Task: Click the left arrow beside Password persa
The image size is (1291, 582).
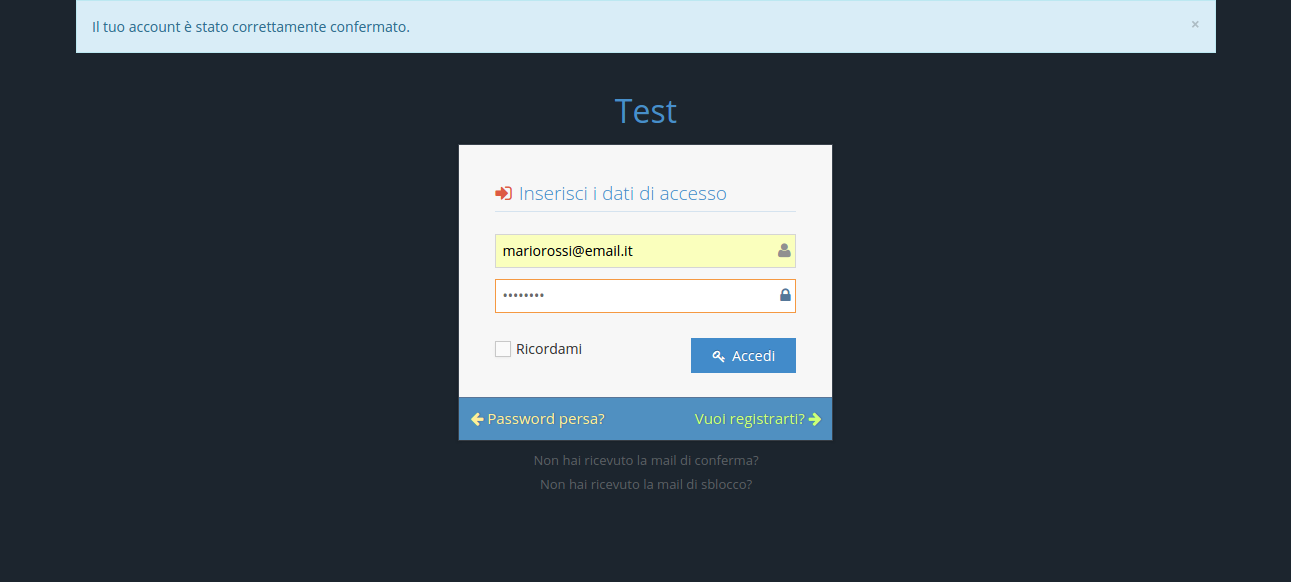Action: 477,419
